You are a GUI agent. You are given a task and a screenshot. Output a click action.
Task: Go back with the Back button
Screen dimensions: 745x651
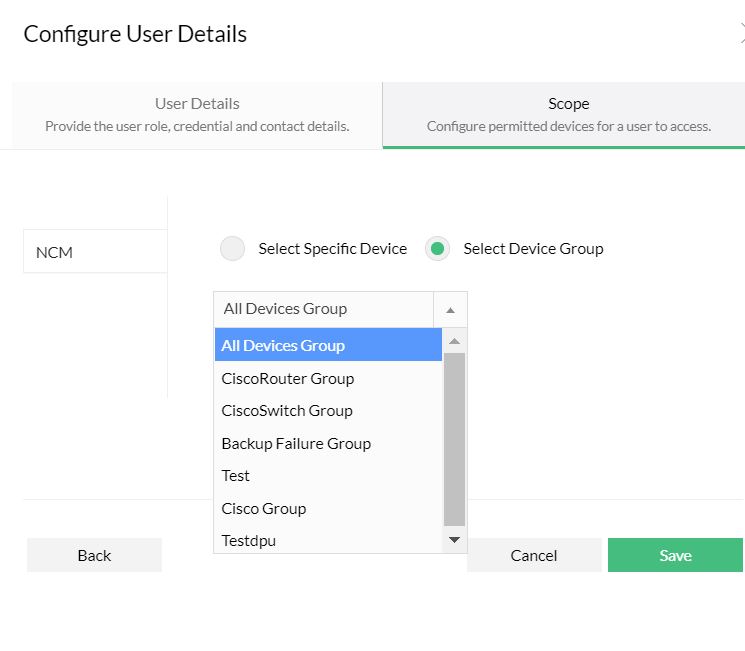tap(94, 555)
